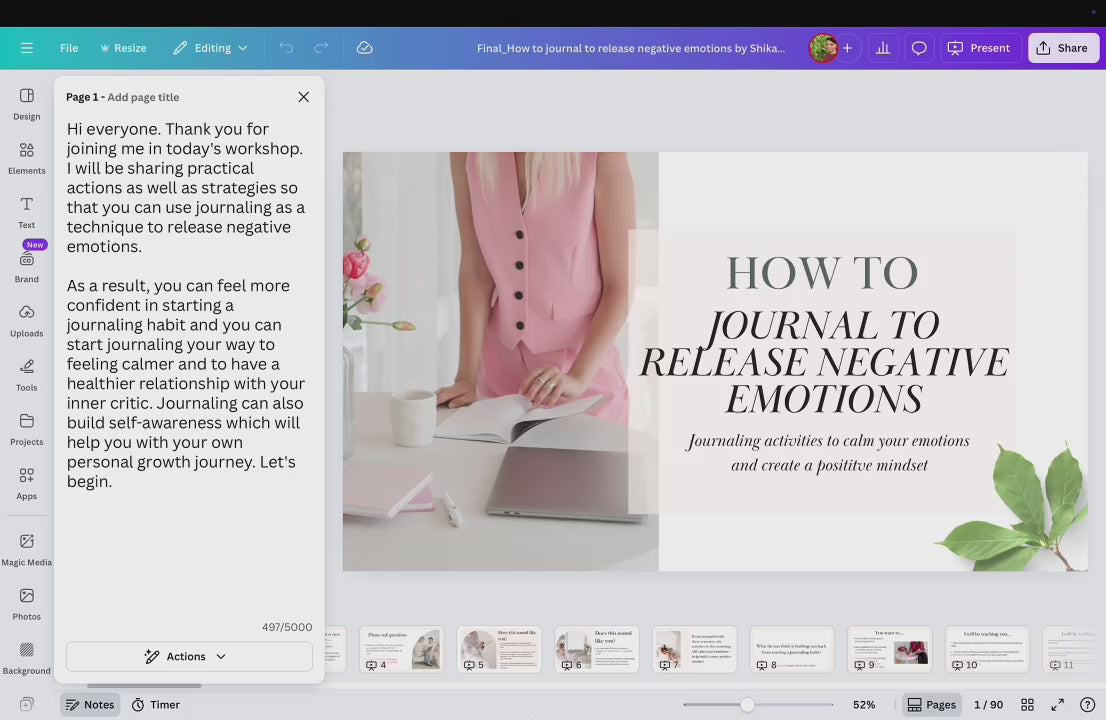Open Magic Media app
The width and height of the screenshot is (1106, 720).
(26, 549)
